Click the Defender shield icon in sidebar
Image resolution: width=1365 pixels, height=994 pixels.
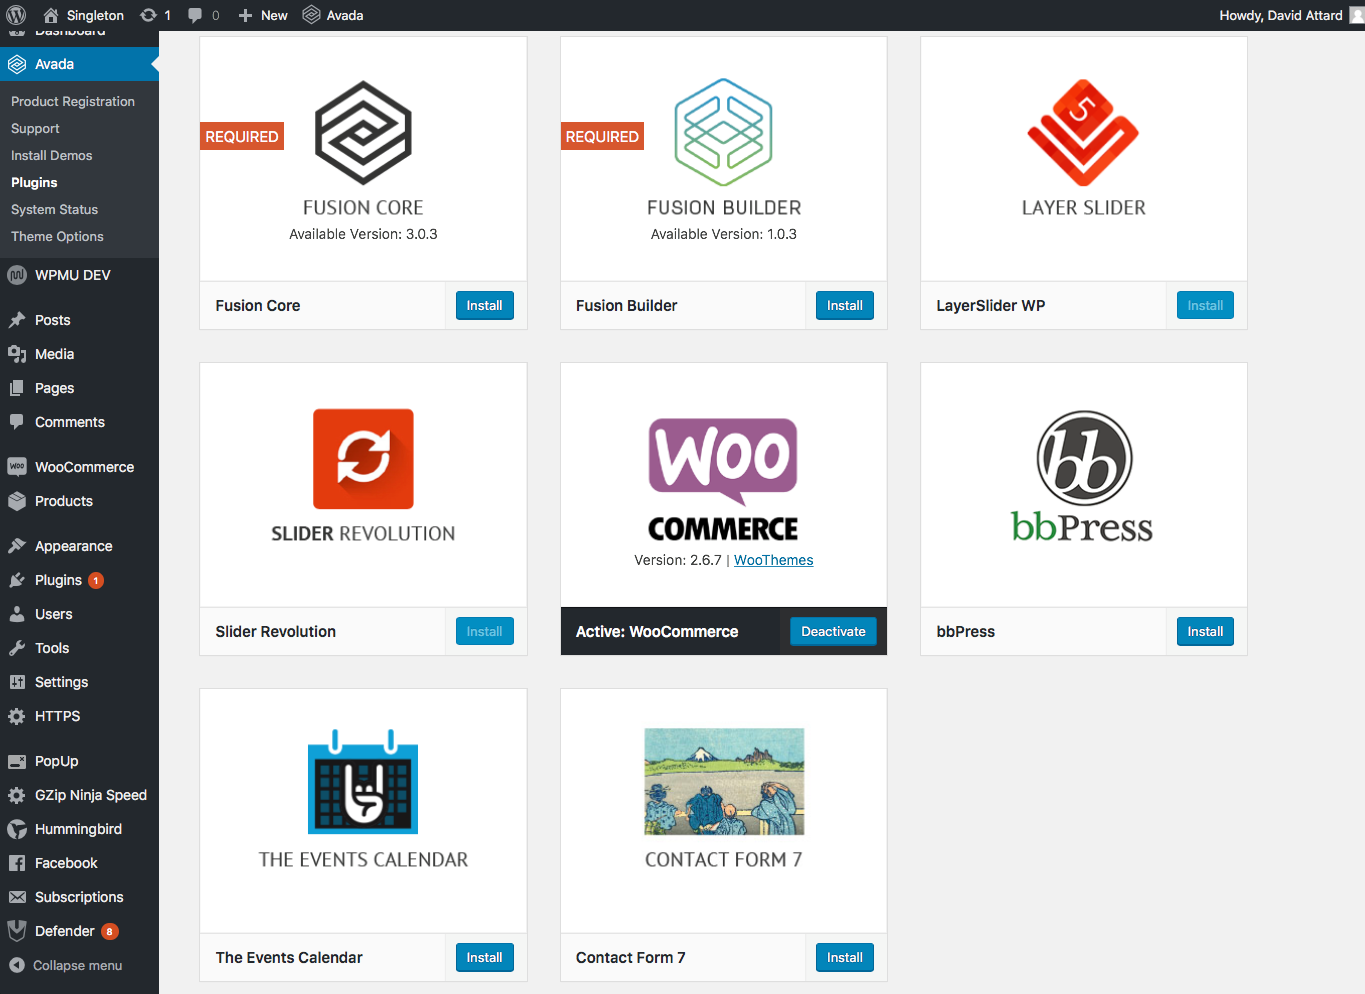[17, 931]
